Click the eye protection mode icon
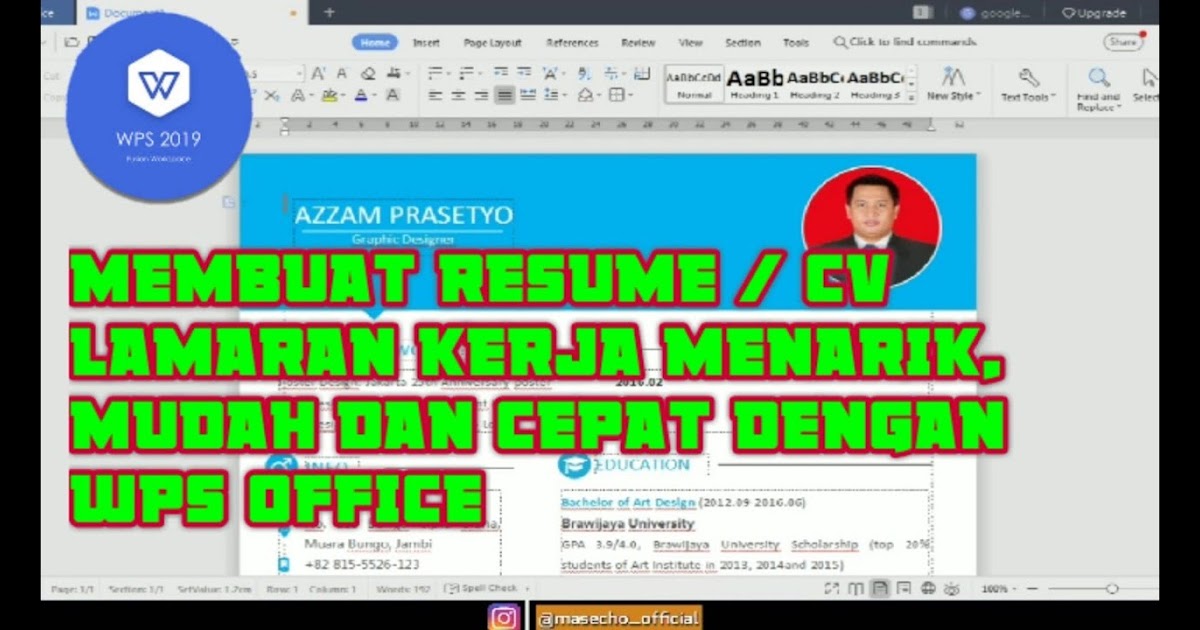1200x630 pixels. coord(951,588)
